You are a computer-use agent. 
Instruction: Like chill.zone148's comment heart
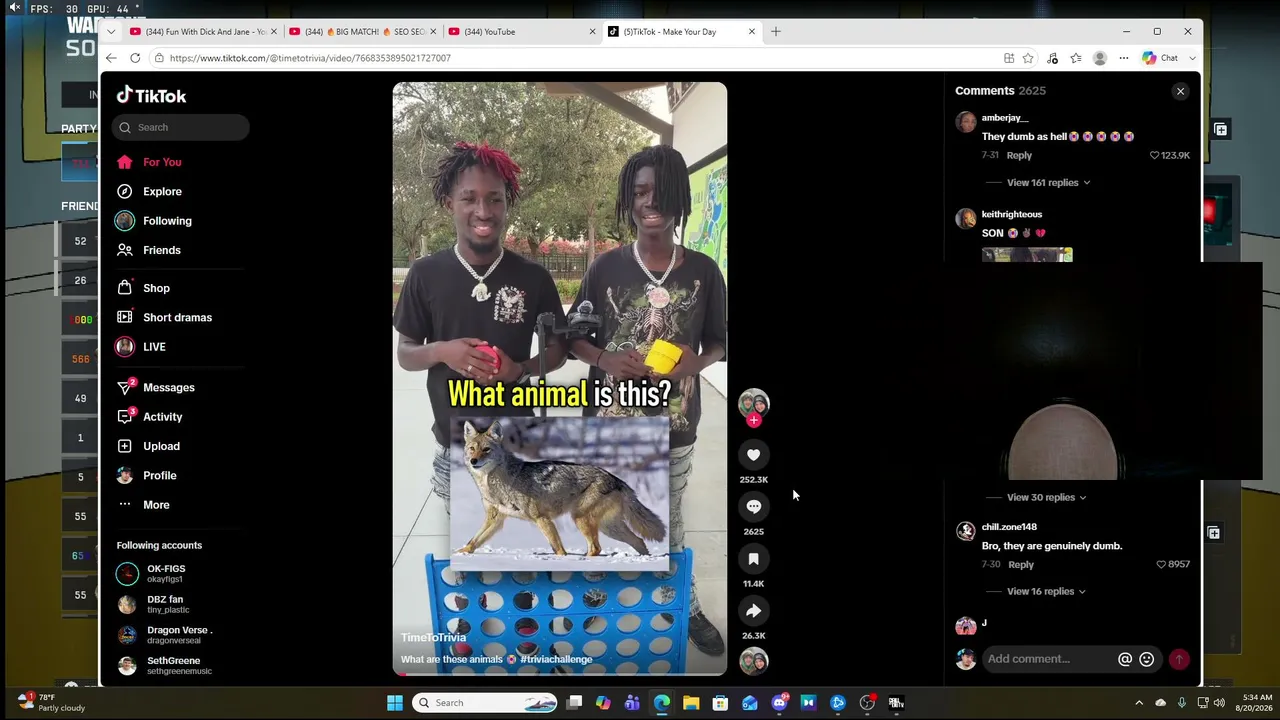click(1161, 565)
